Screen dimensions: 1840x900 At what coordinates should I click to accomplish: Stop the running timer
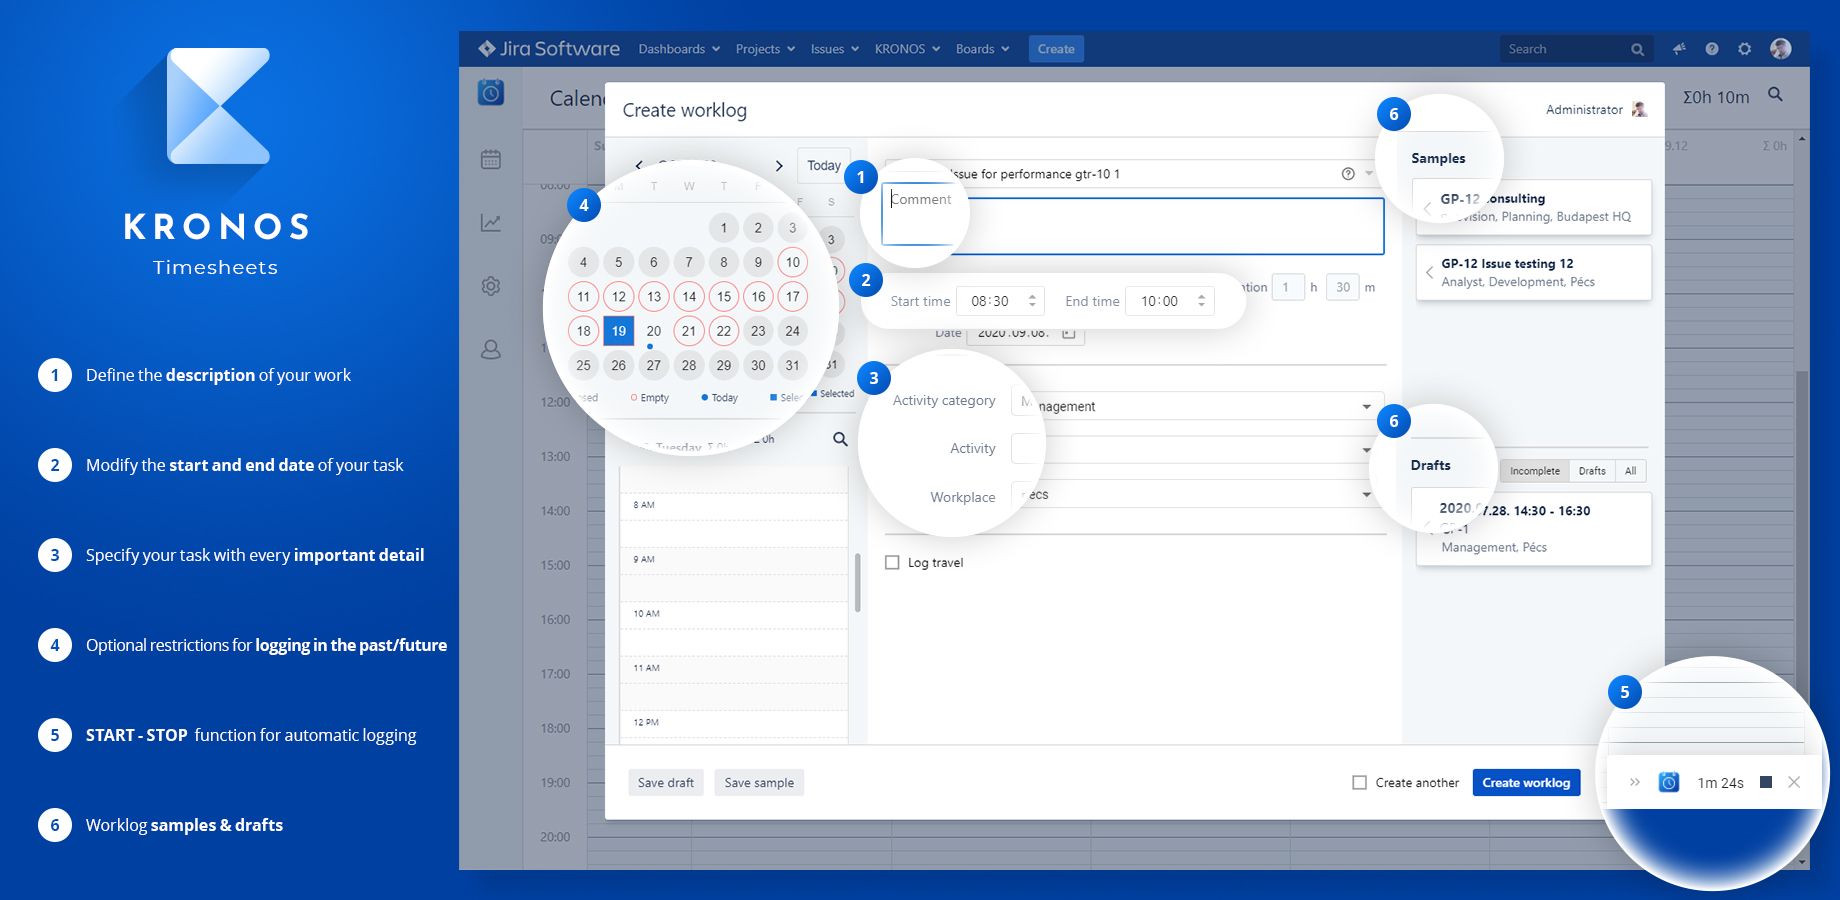click(x=1766, y=782)
